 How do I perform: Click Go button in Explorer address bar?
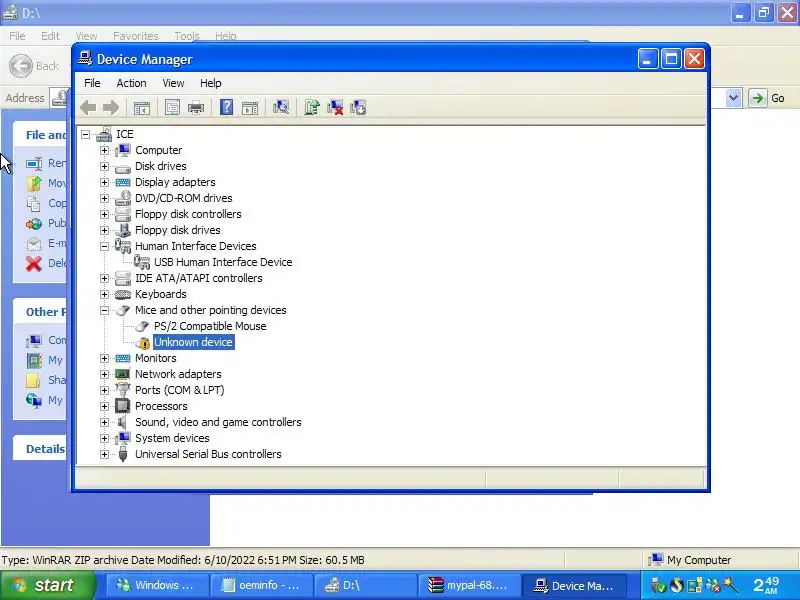768,98
